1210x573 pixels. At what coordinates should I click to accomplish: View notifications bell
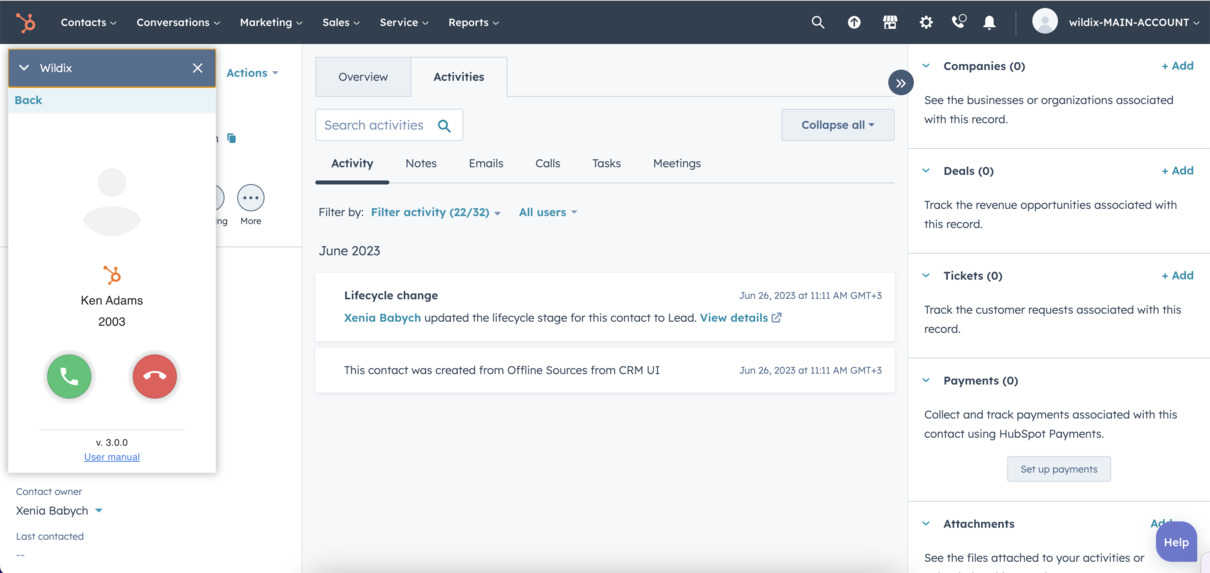click(989, 22)
